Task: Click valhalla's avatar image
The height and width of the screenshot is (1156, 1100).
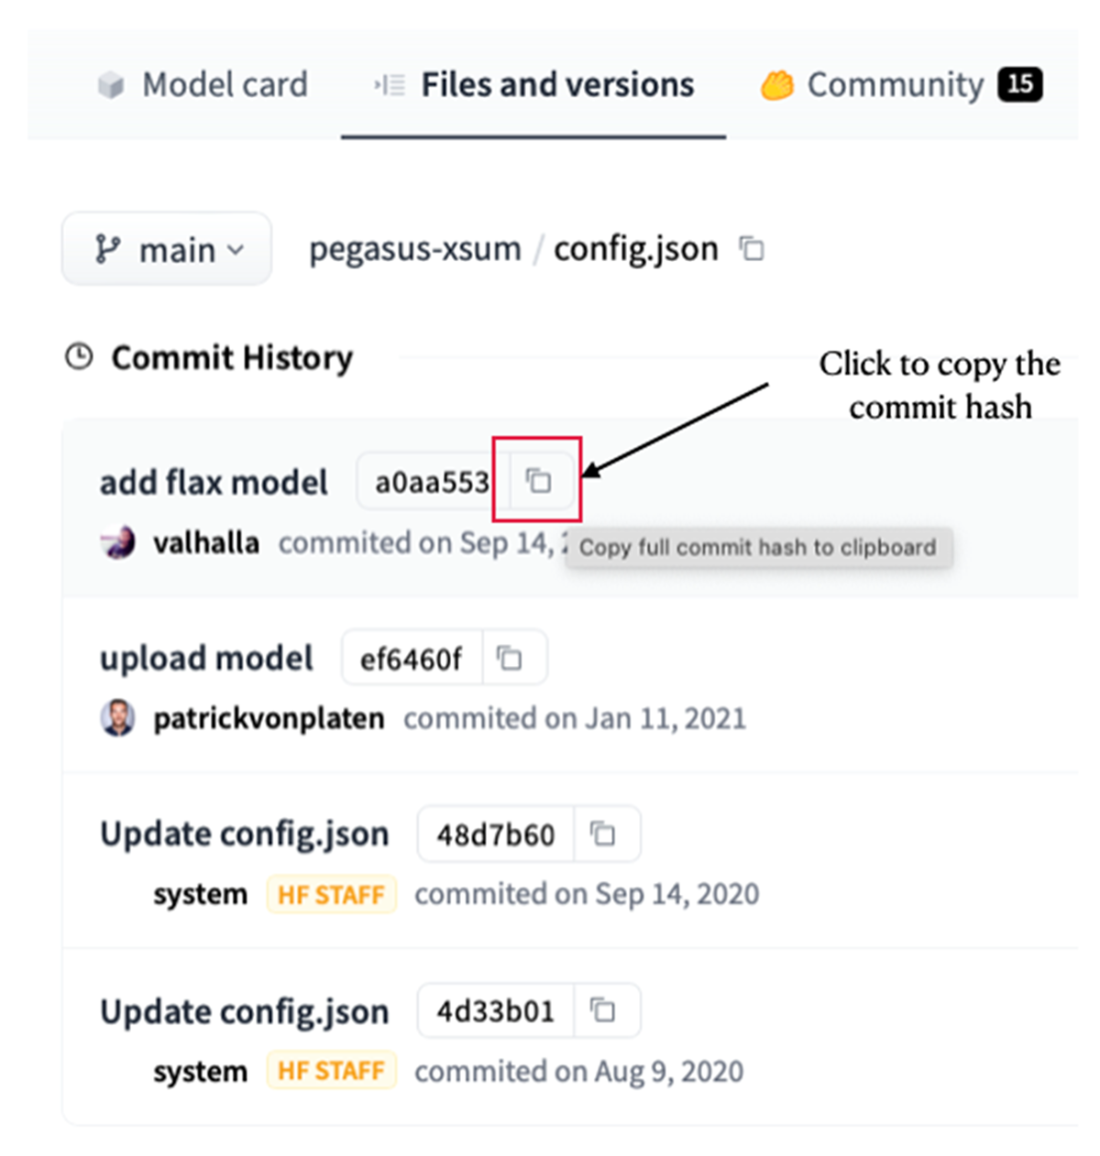Action: tap(118, 543)
